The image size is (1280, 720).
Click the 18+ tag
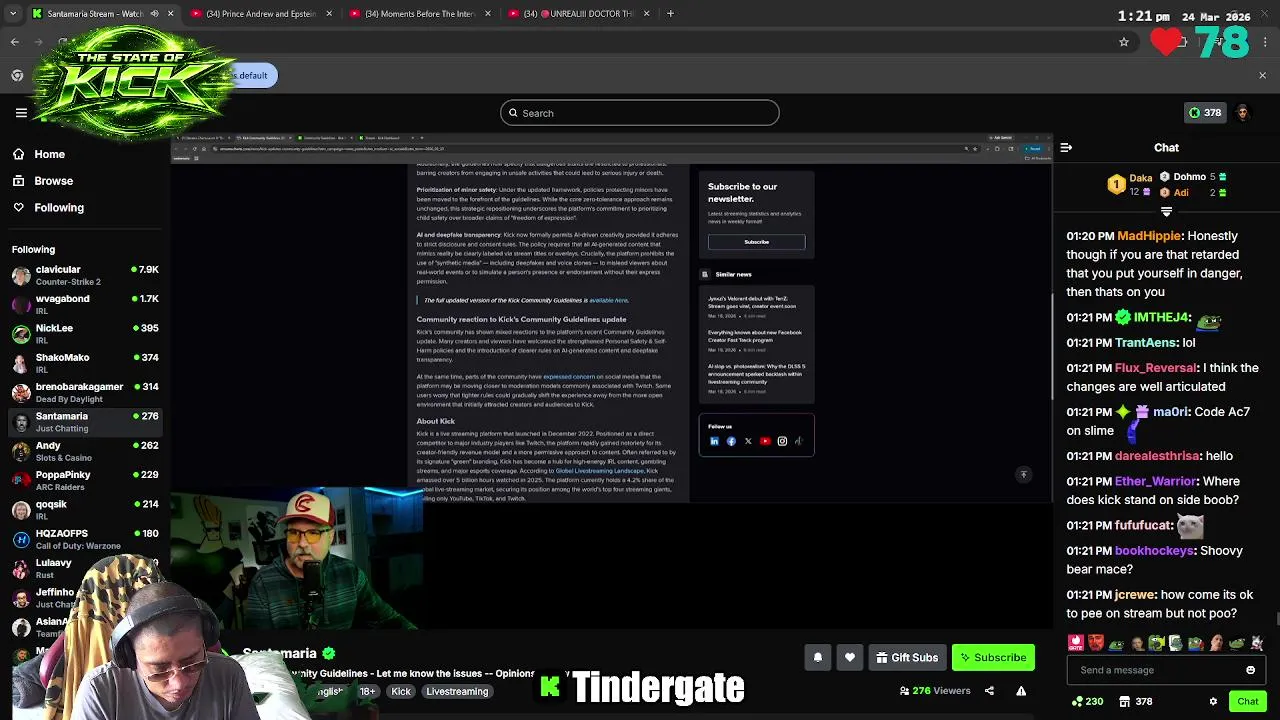coord(368,691)
